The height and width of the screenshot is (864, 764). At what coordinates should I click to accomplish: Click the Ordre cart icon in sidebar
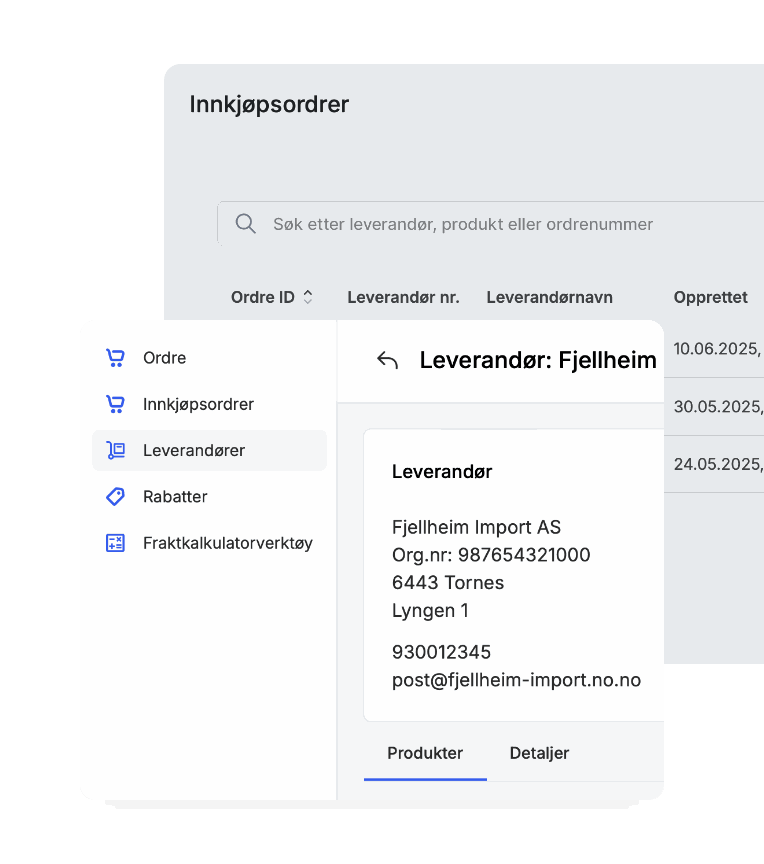tap(115, 358)
